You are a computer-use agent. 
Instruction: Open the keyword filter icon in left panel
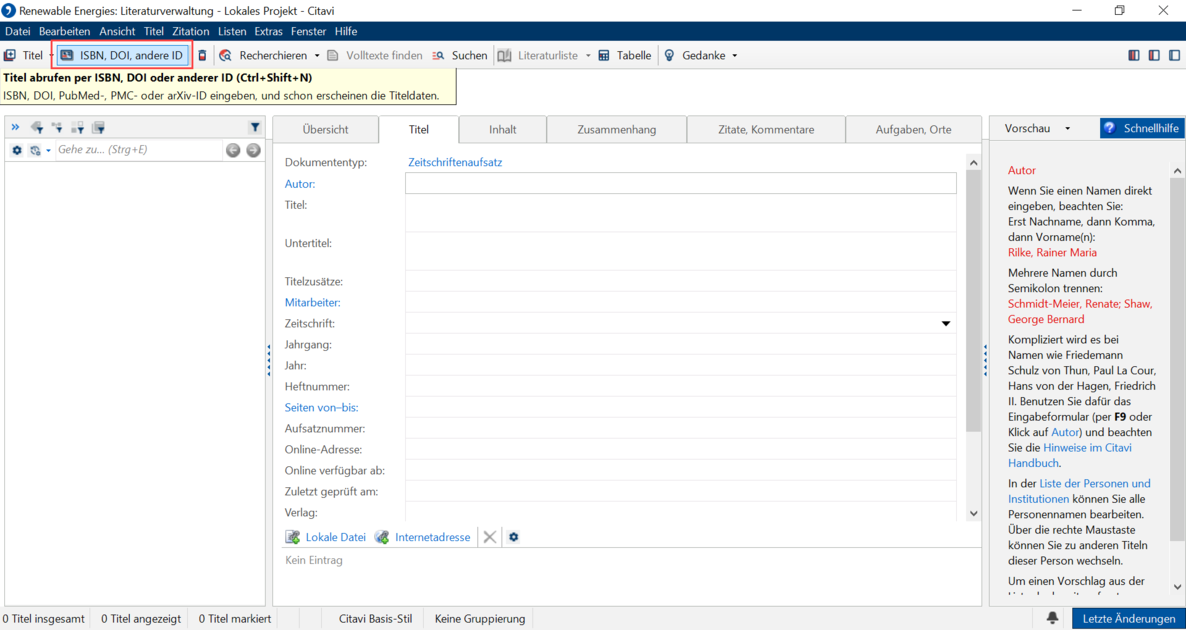[x=36, y=128]
